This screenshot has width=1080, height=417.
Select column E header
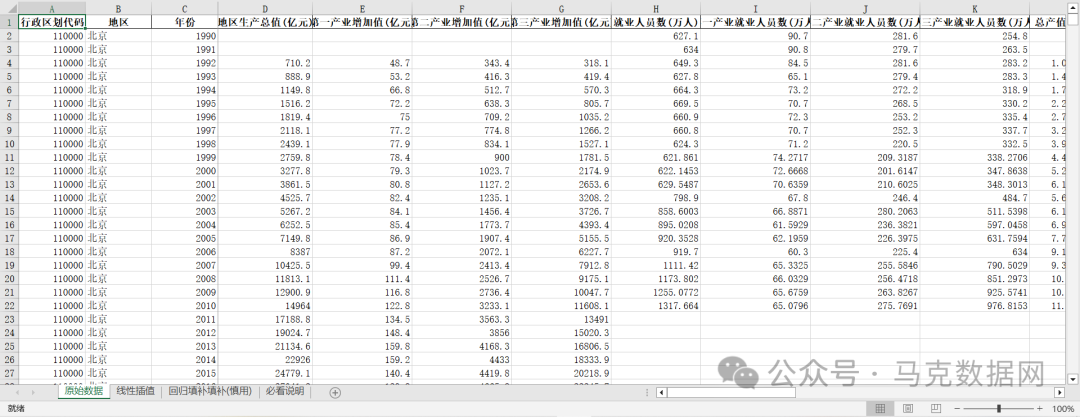pos(362,8)
